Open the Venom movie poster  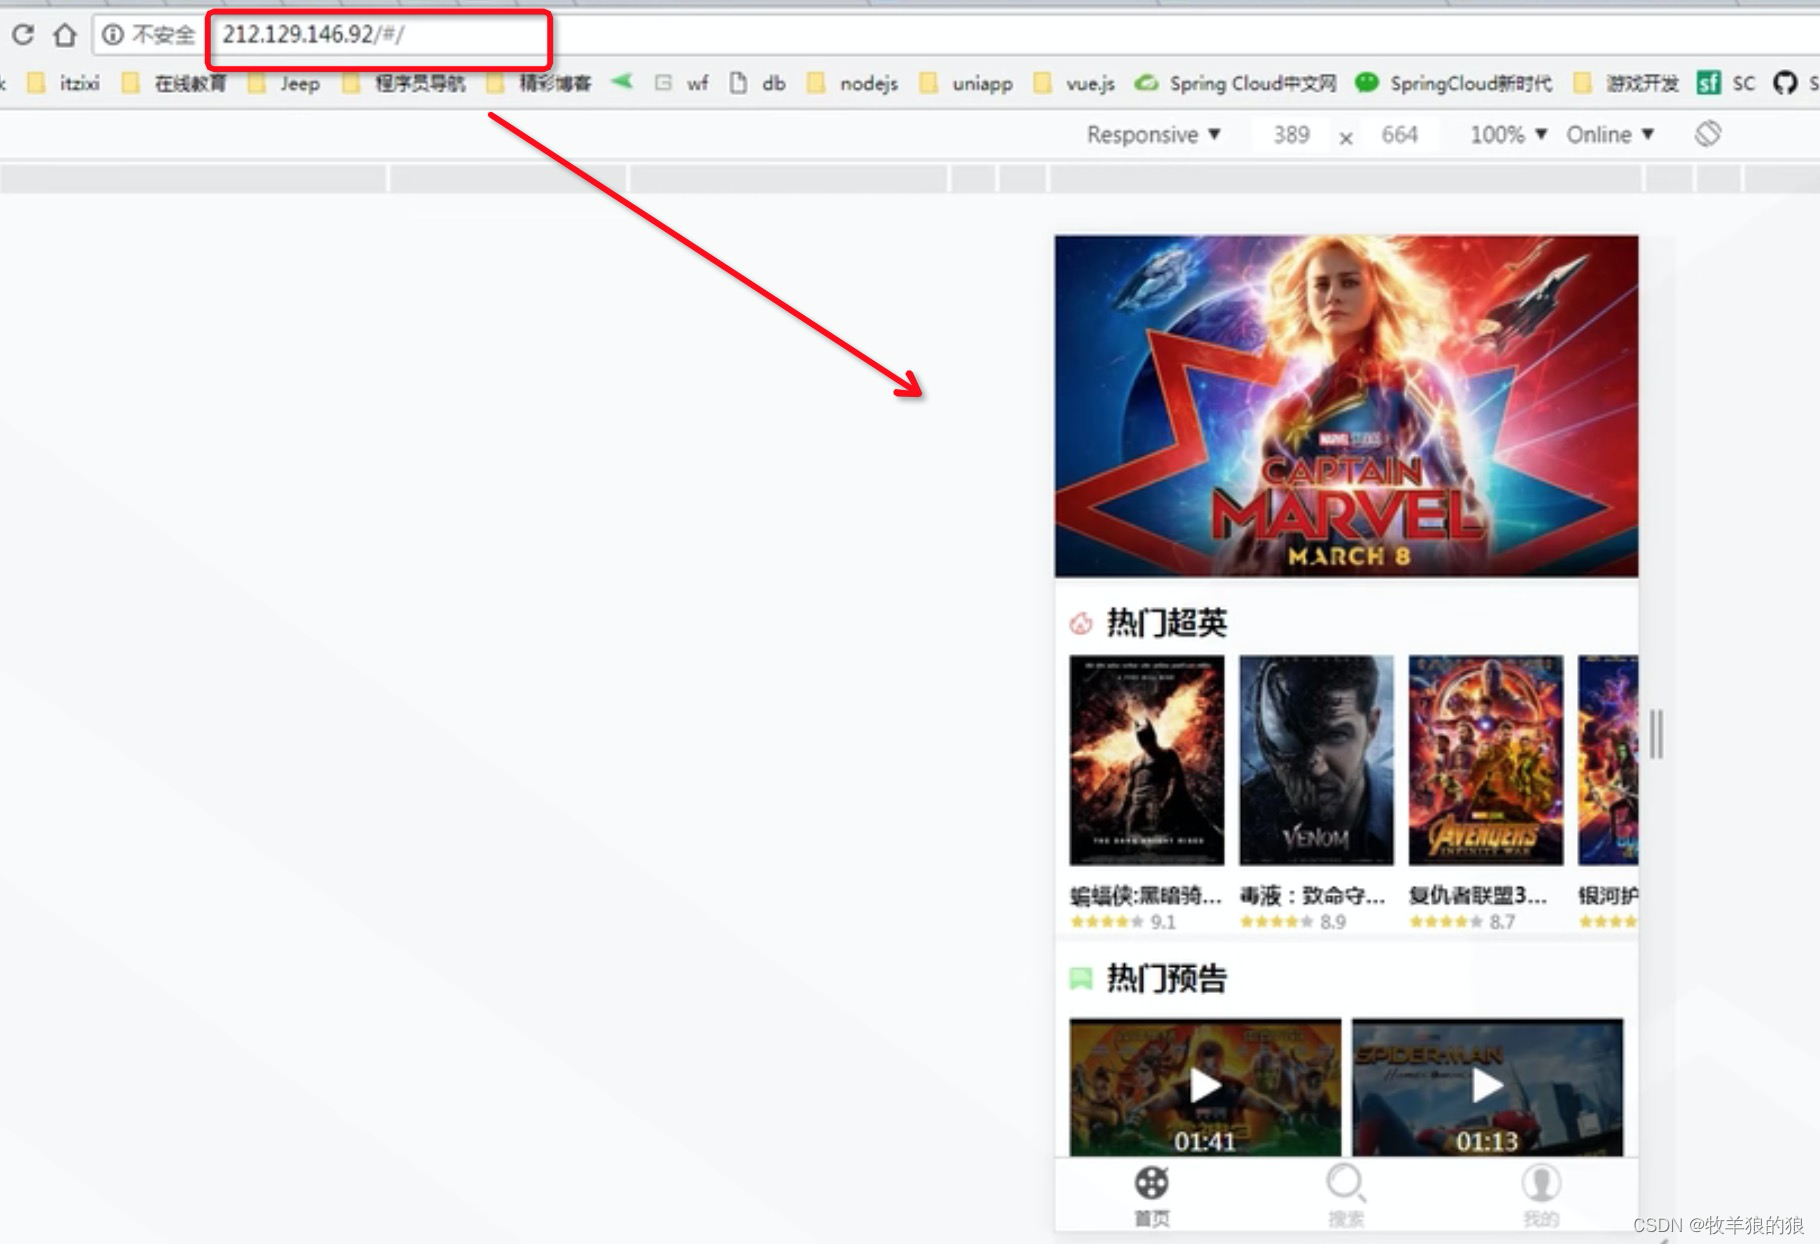[1316, 760]
